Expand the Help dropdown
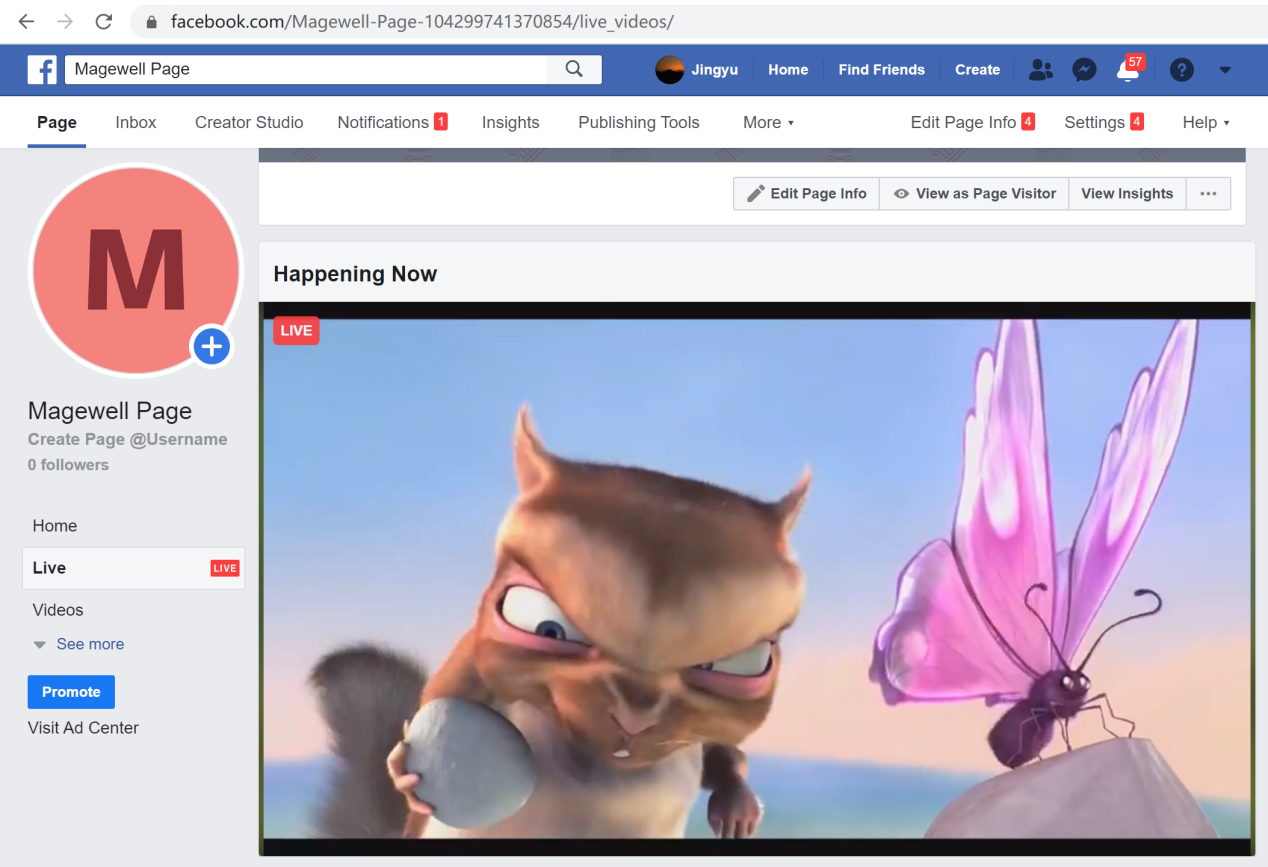 click(1205, 122)
